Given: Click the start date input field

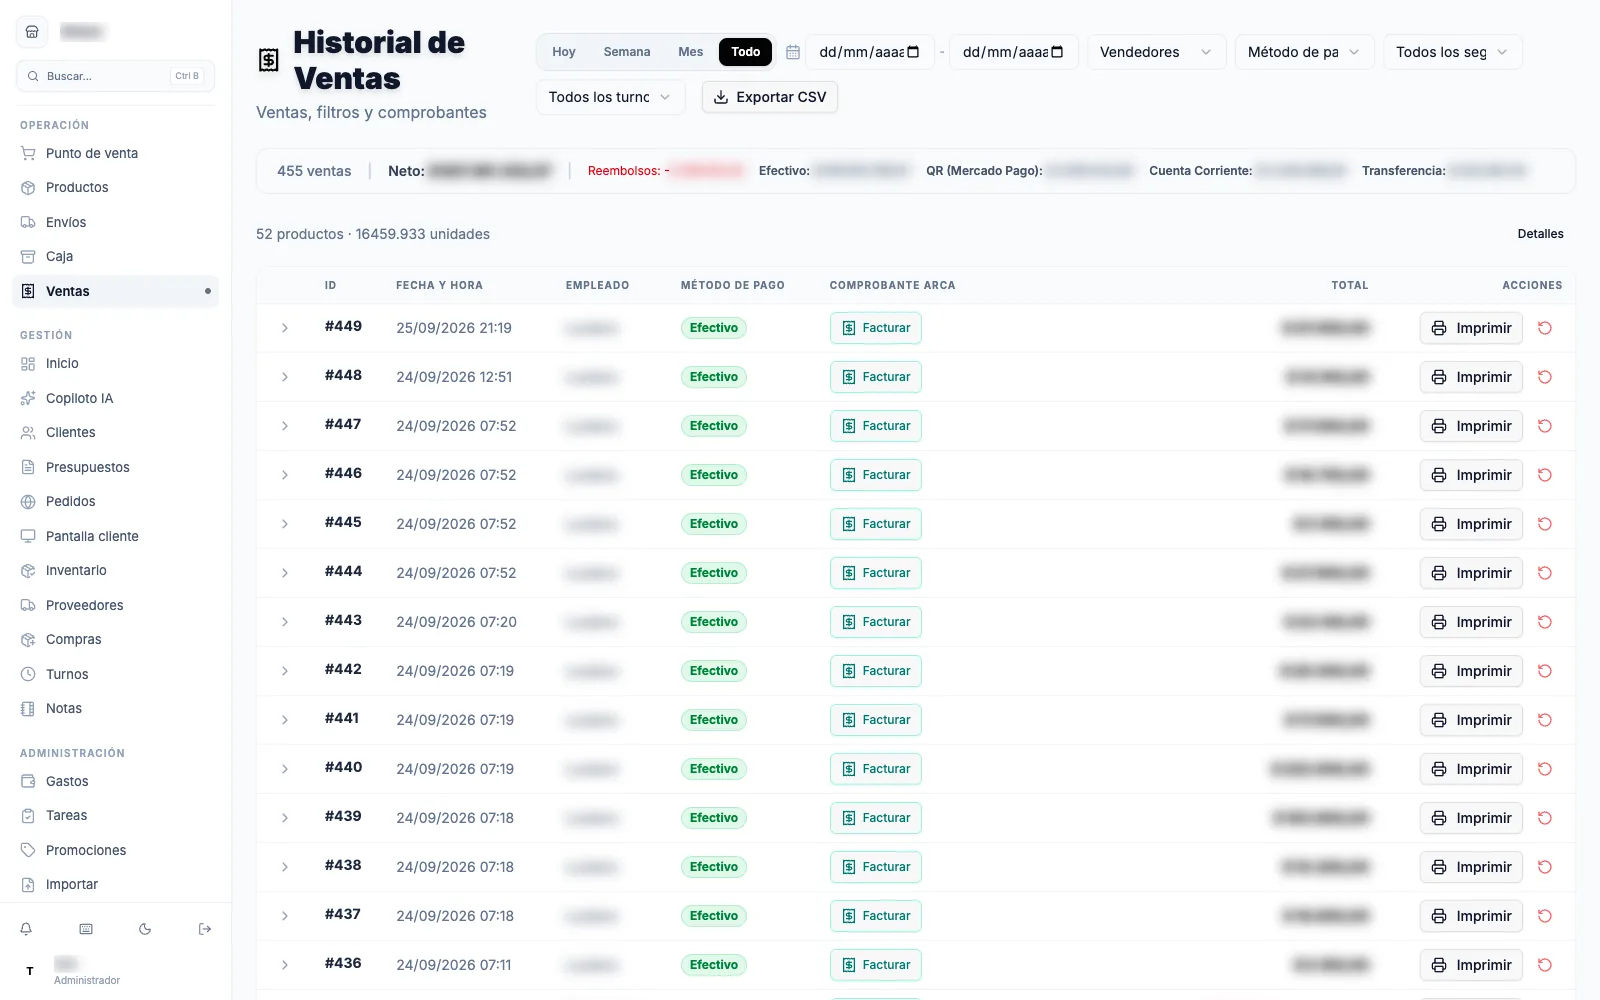Looking at the screenshot, I should coord(869,52).
